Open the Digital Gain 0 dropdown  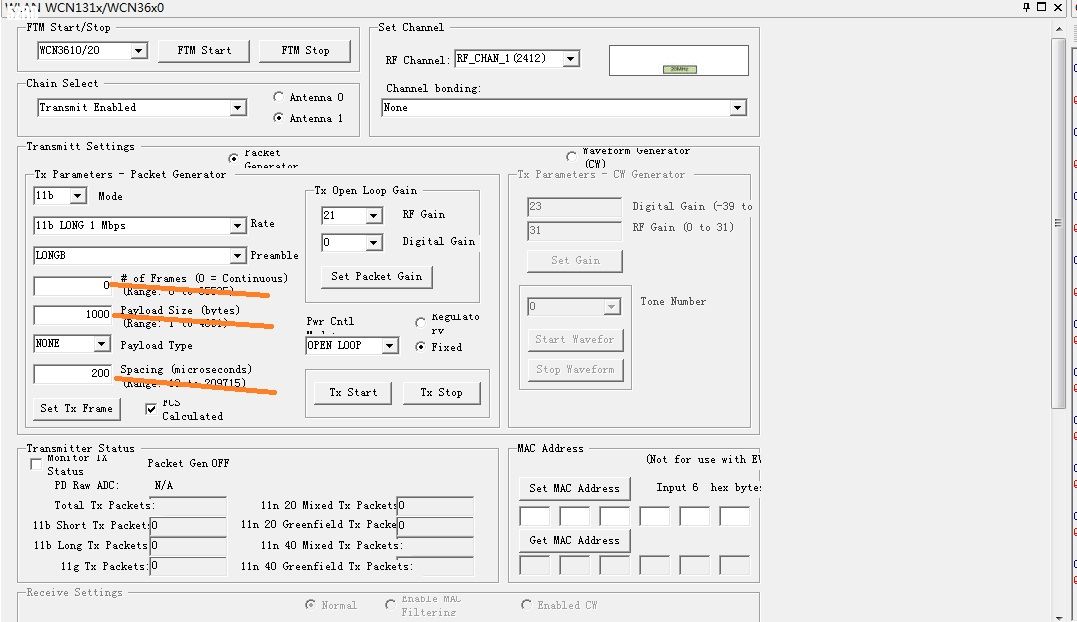coord(374,242)
